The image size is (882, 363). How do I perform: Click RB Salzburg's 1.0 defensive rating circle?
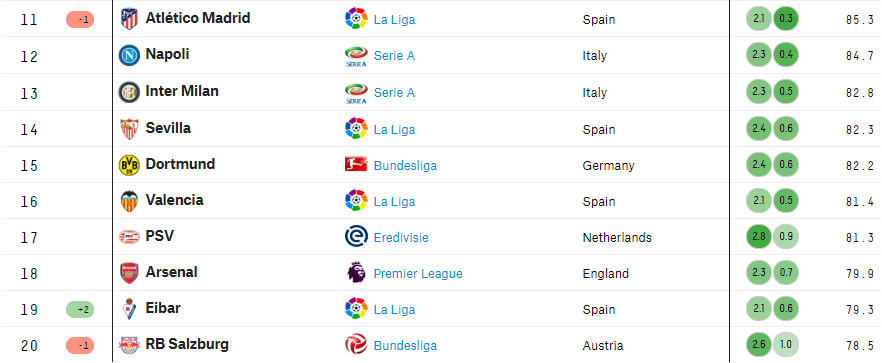(x=786, y=345)
